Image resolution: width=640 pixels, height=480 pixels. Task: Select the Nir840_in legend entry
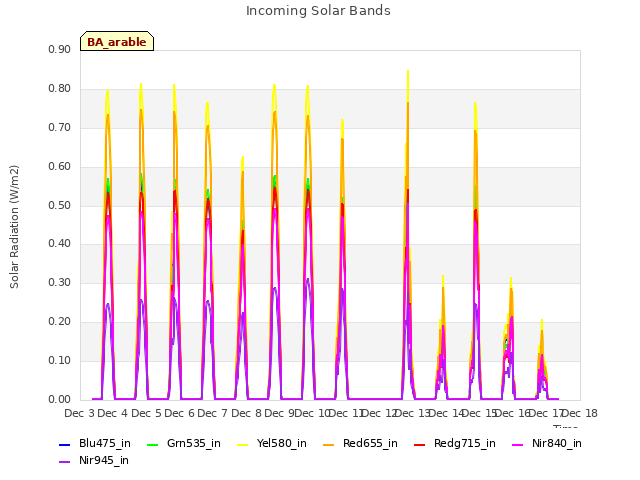[x=547, y=443]
